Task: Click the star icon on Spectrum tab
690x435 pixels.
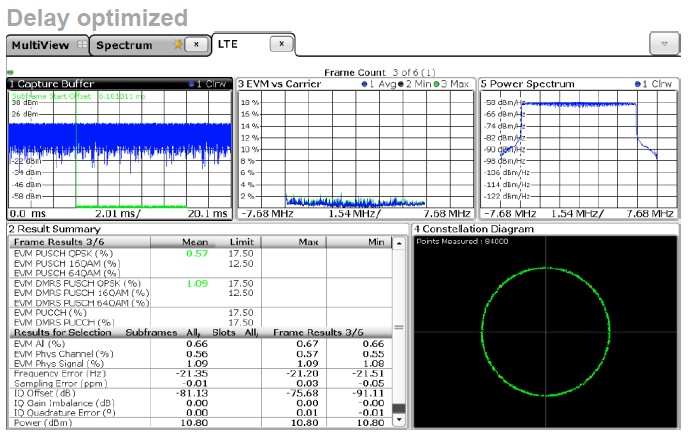Action: [x=178, y=45]
